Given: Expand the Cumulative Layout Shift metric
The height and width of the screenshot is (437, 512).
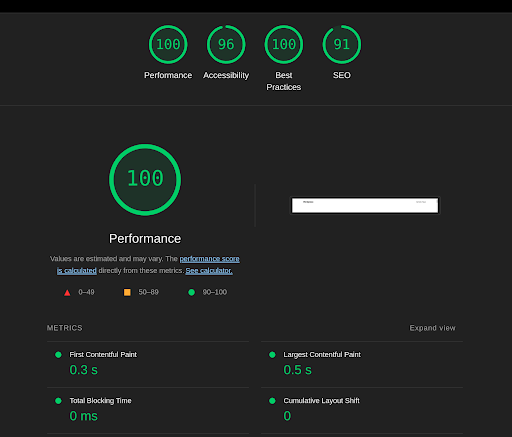Looking at the screenshot, I should [x=362, y=410].
